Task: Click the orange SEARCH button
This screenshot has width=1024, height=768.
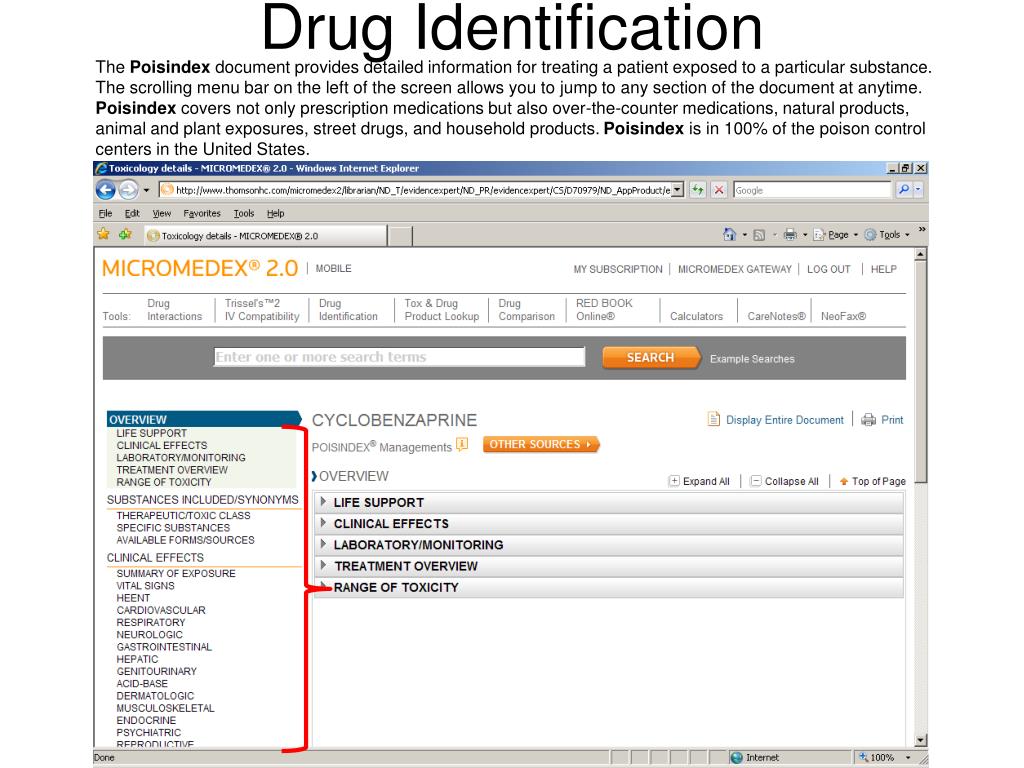Action: tap(650, 357)
